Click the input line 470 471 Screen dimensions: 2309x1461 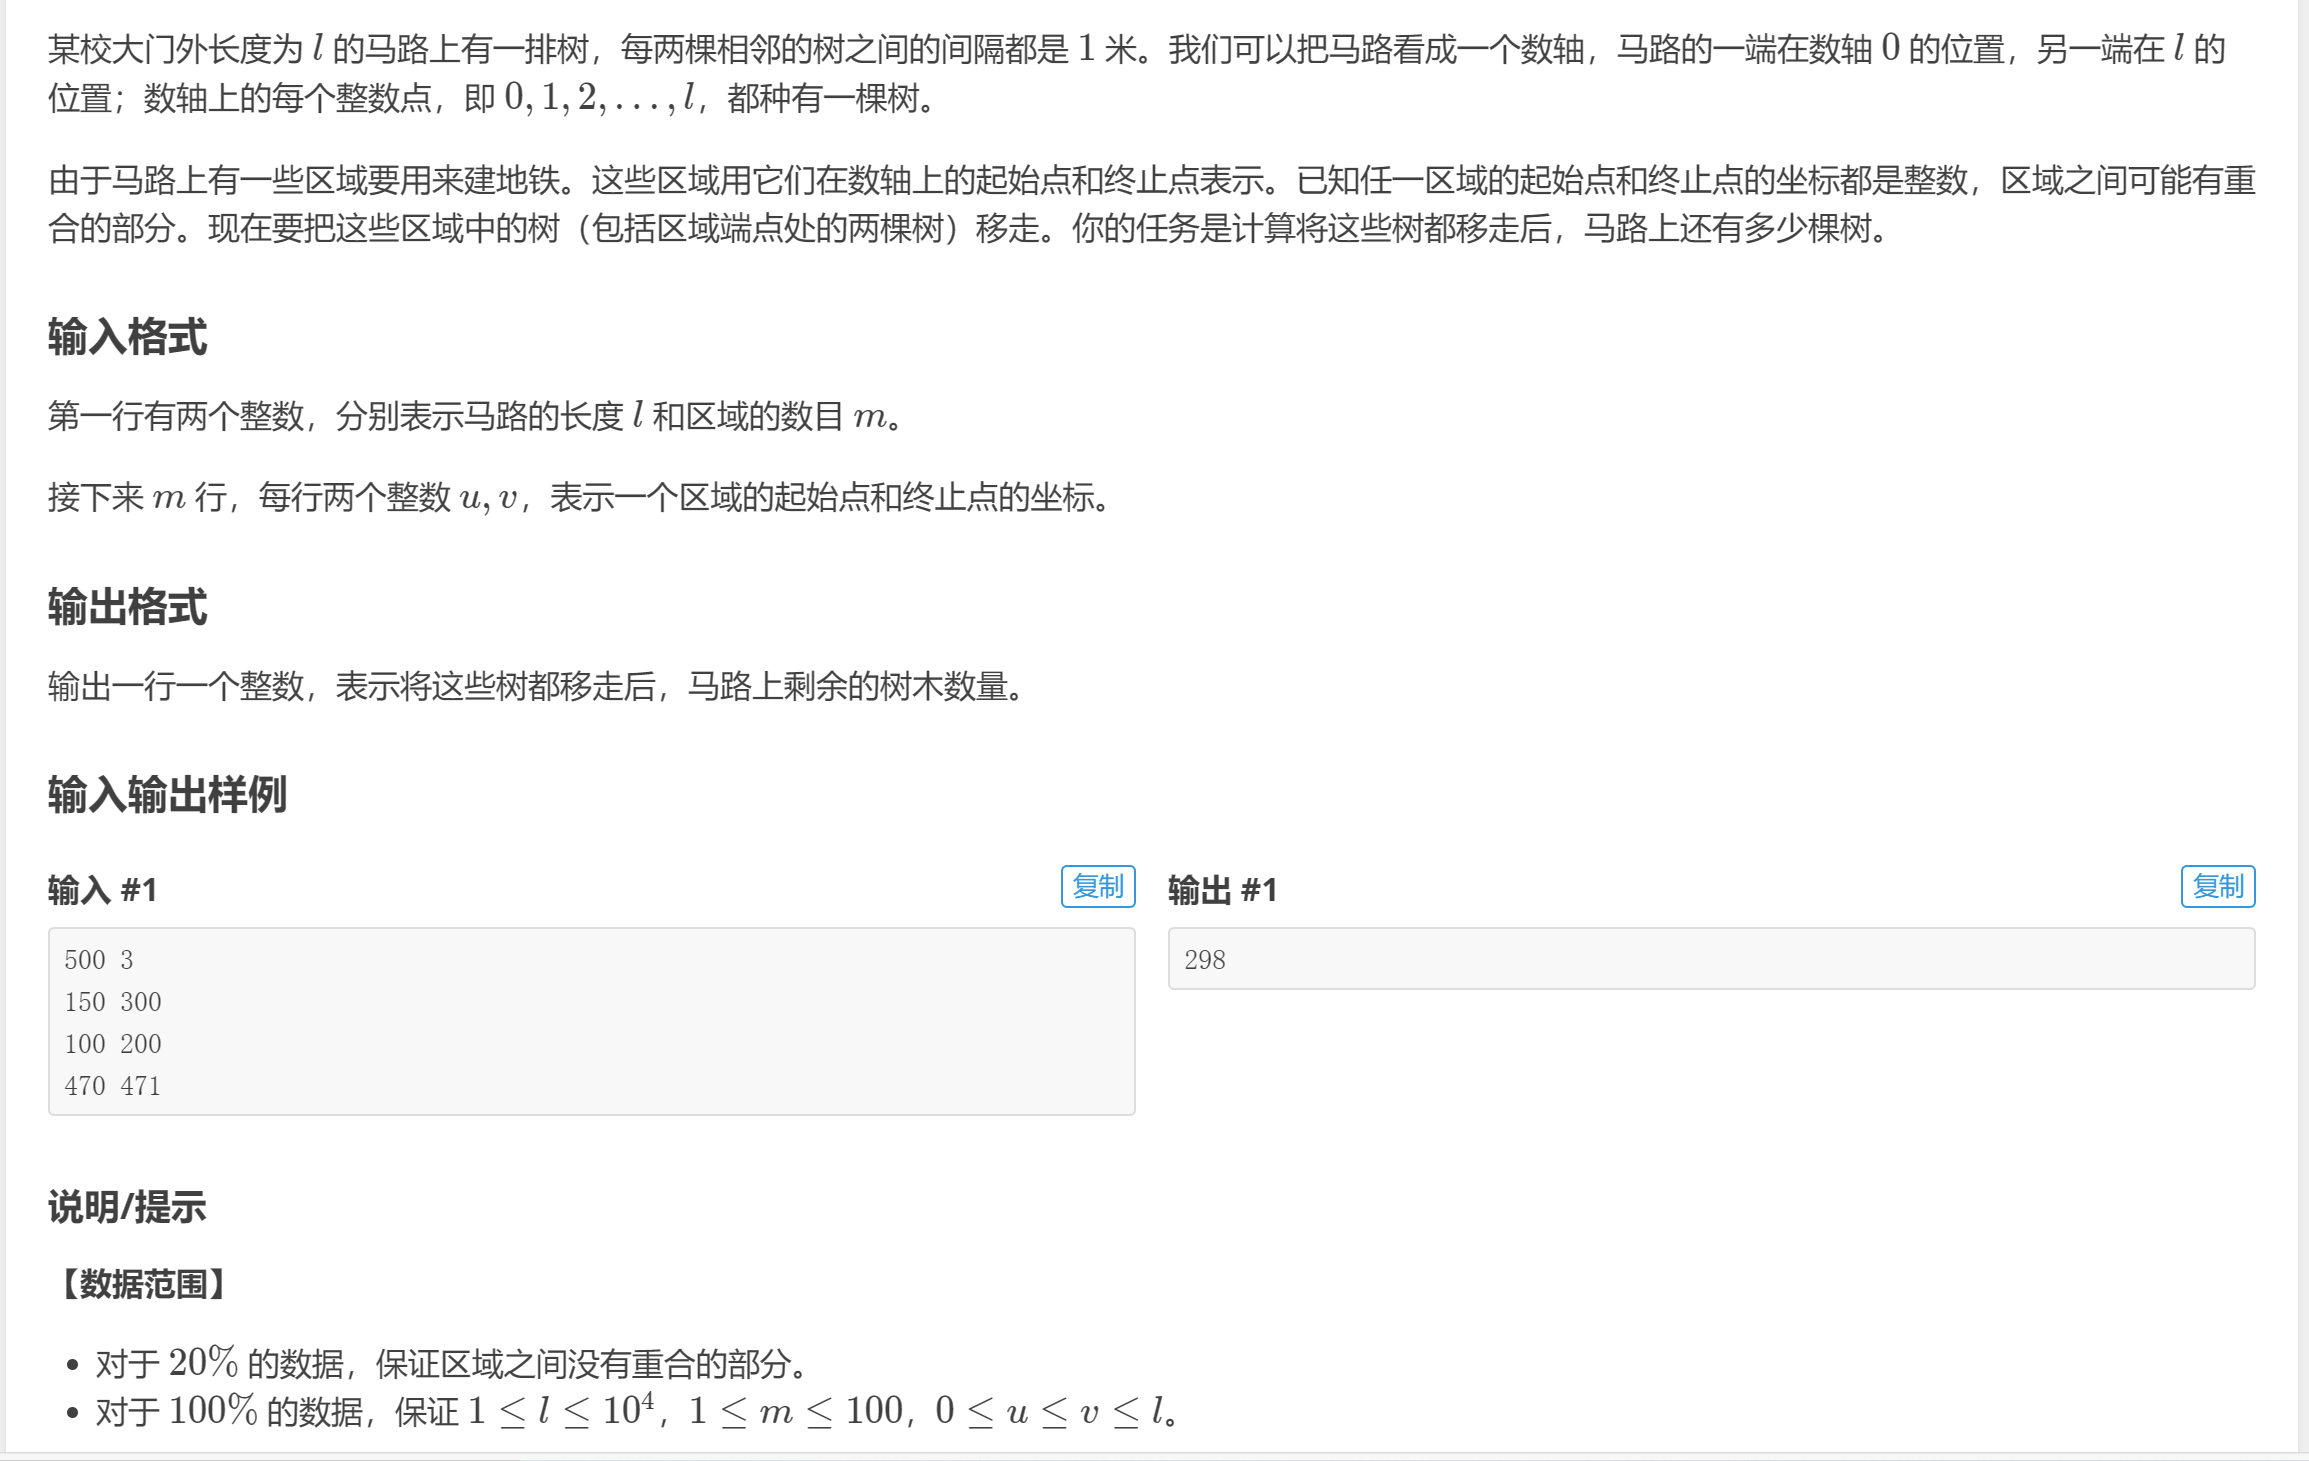pos(113,1086)
